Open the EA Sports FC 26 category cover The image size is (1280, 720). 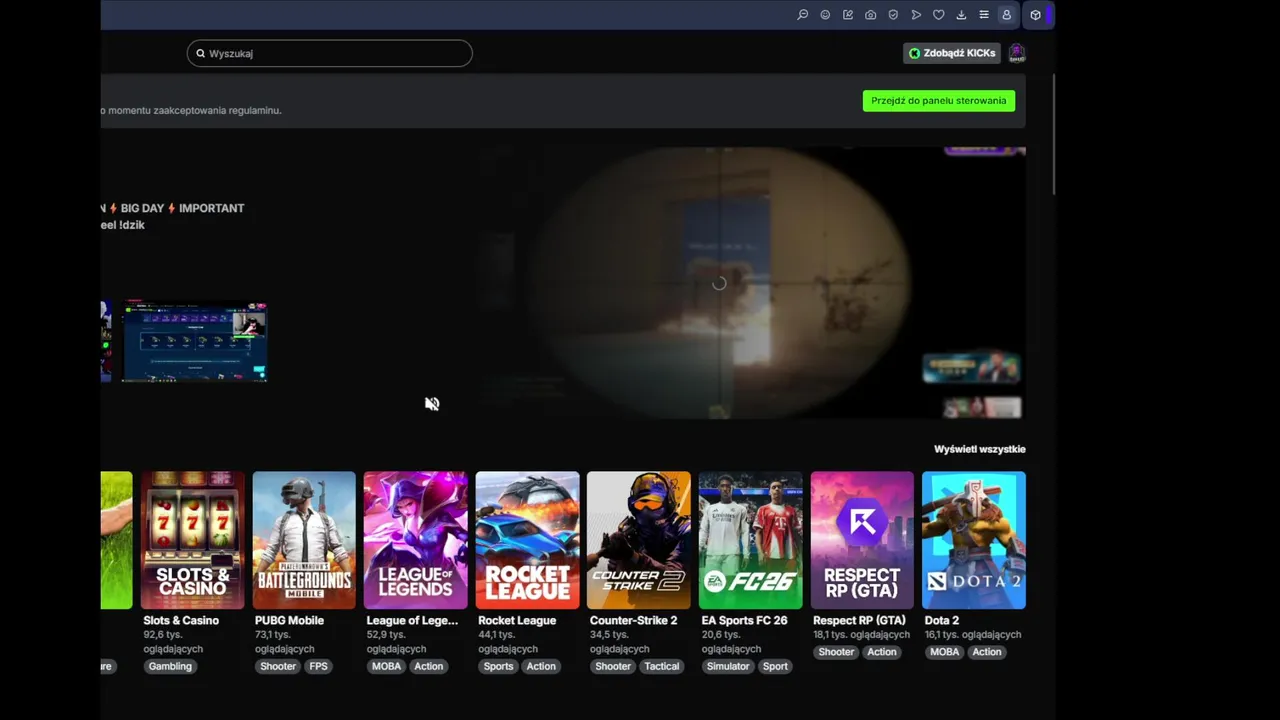click(x=750, y=540)
